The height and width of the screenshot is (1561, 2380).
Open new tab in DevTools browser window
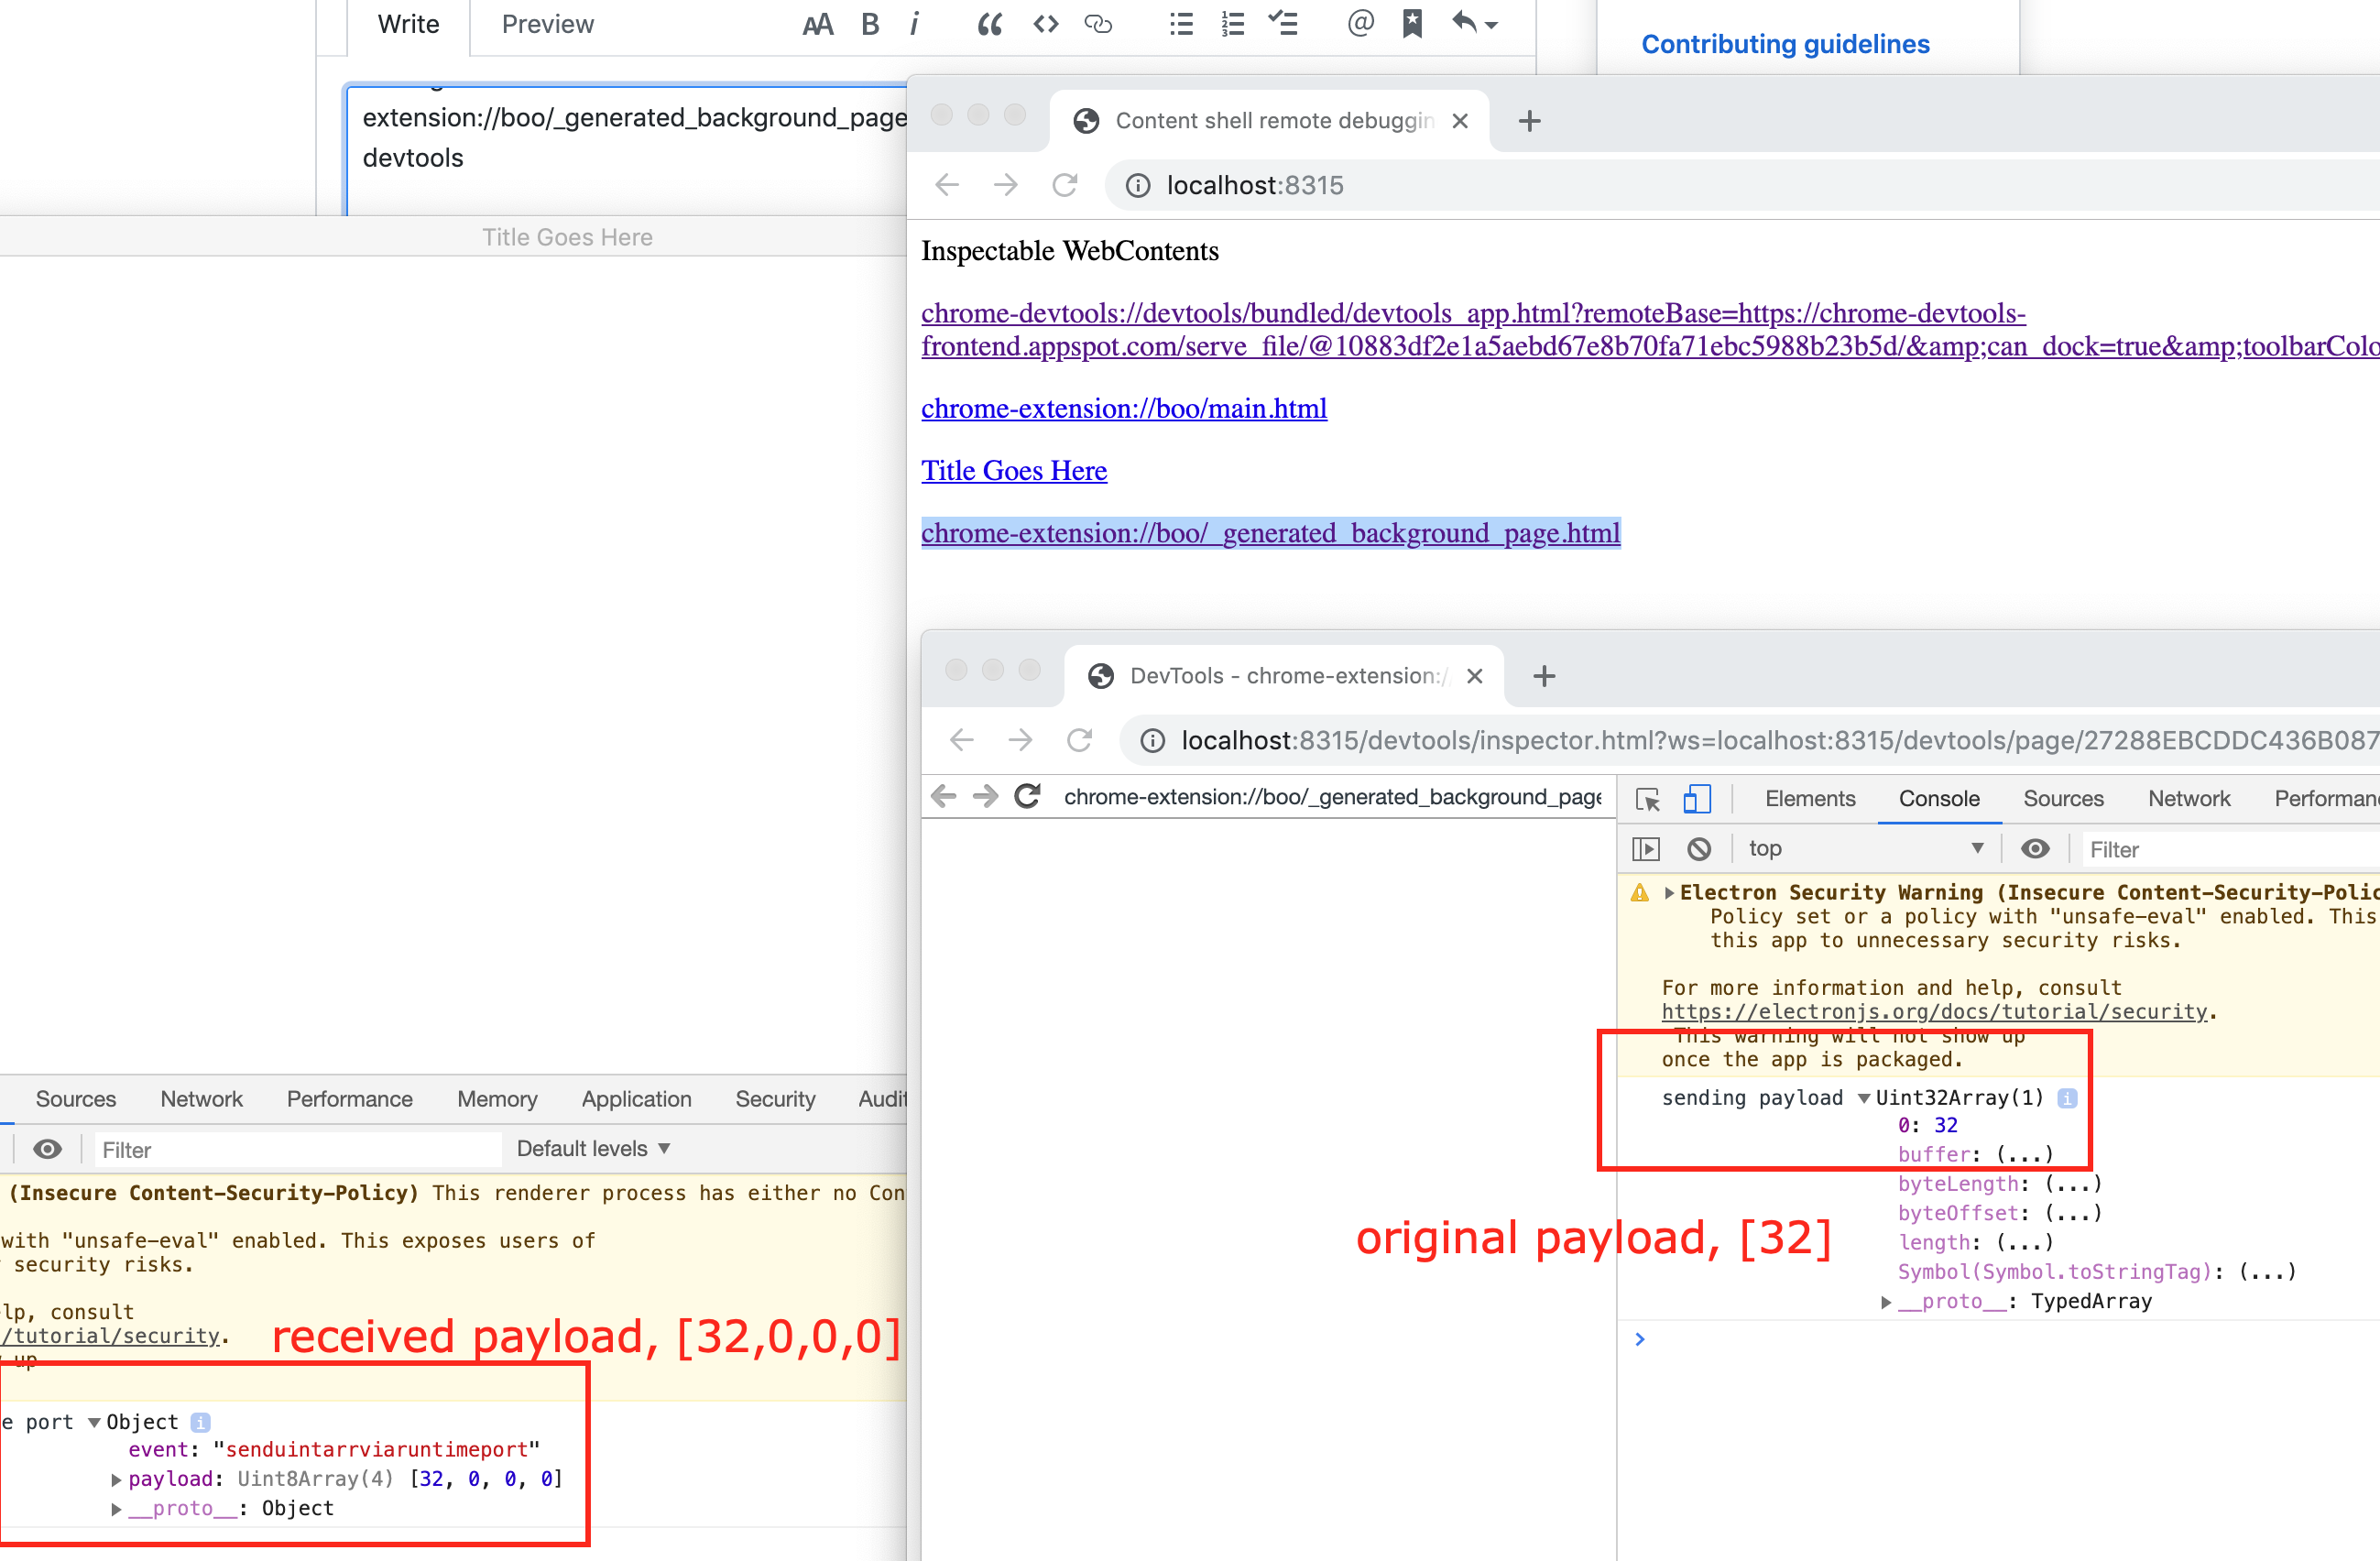pyautogui.click(x=1544, y=676)
